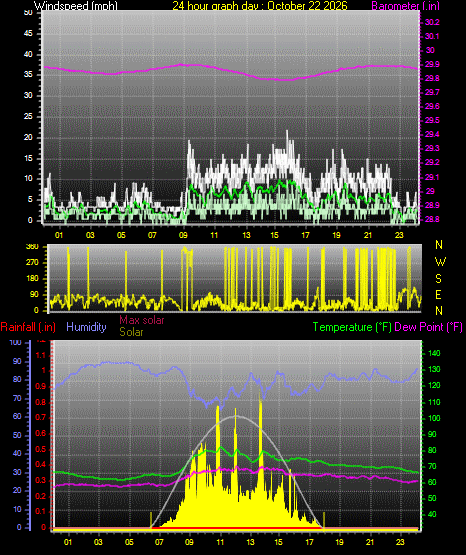Click hour "09" under the windspeed chart
Viewport: 466px width, 555px height.
tap(184, 235)
